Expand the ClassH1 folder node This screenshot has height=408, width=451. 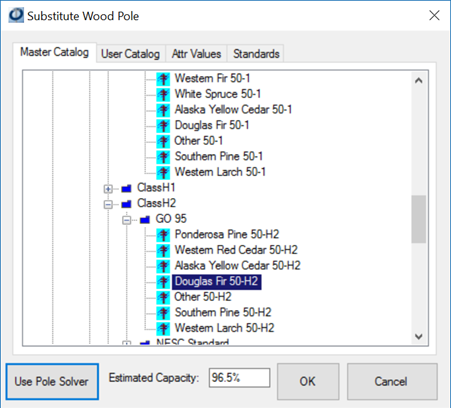pos(108,189)
